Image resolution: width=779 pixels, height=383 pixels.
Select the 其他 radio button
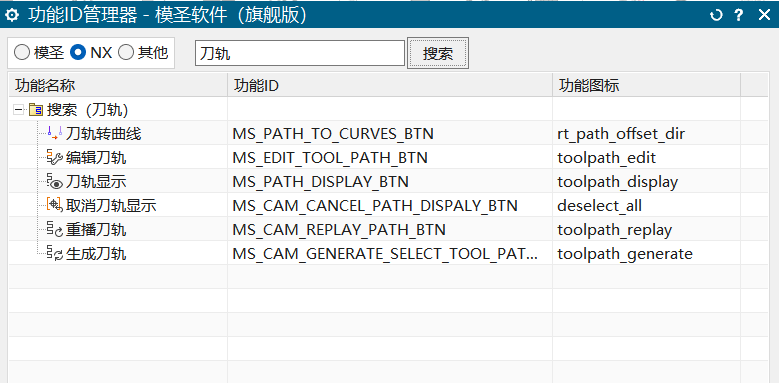tap(126, 52)
